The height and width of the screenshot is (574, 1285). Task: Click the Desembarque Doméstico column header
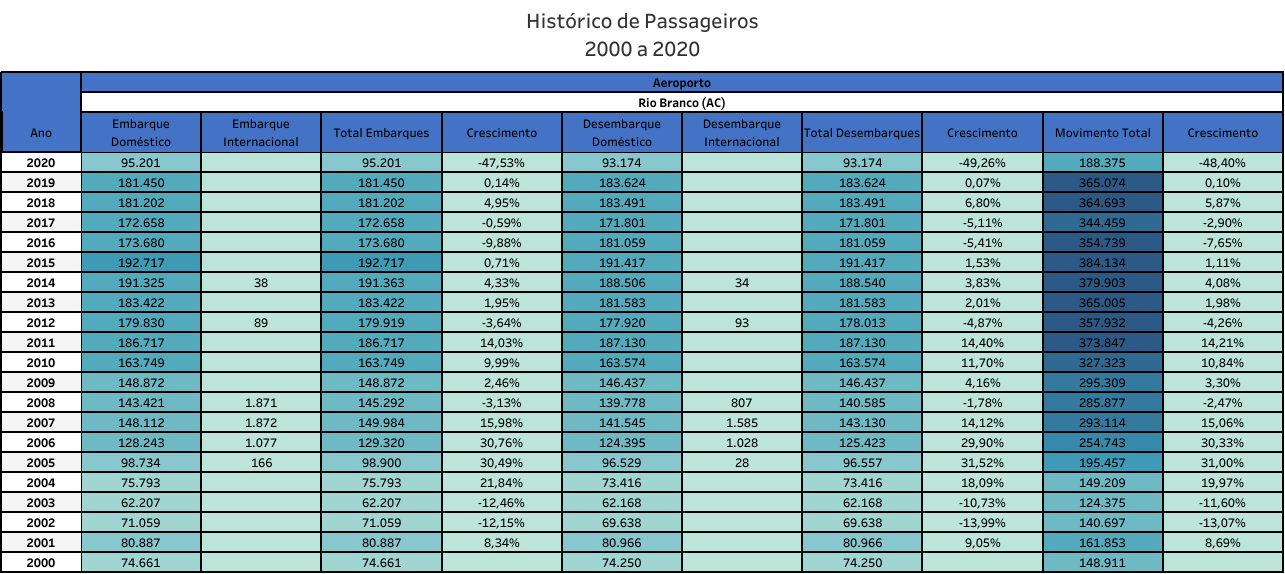[x=621, y=133]
